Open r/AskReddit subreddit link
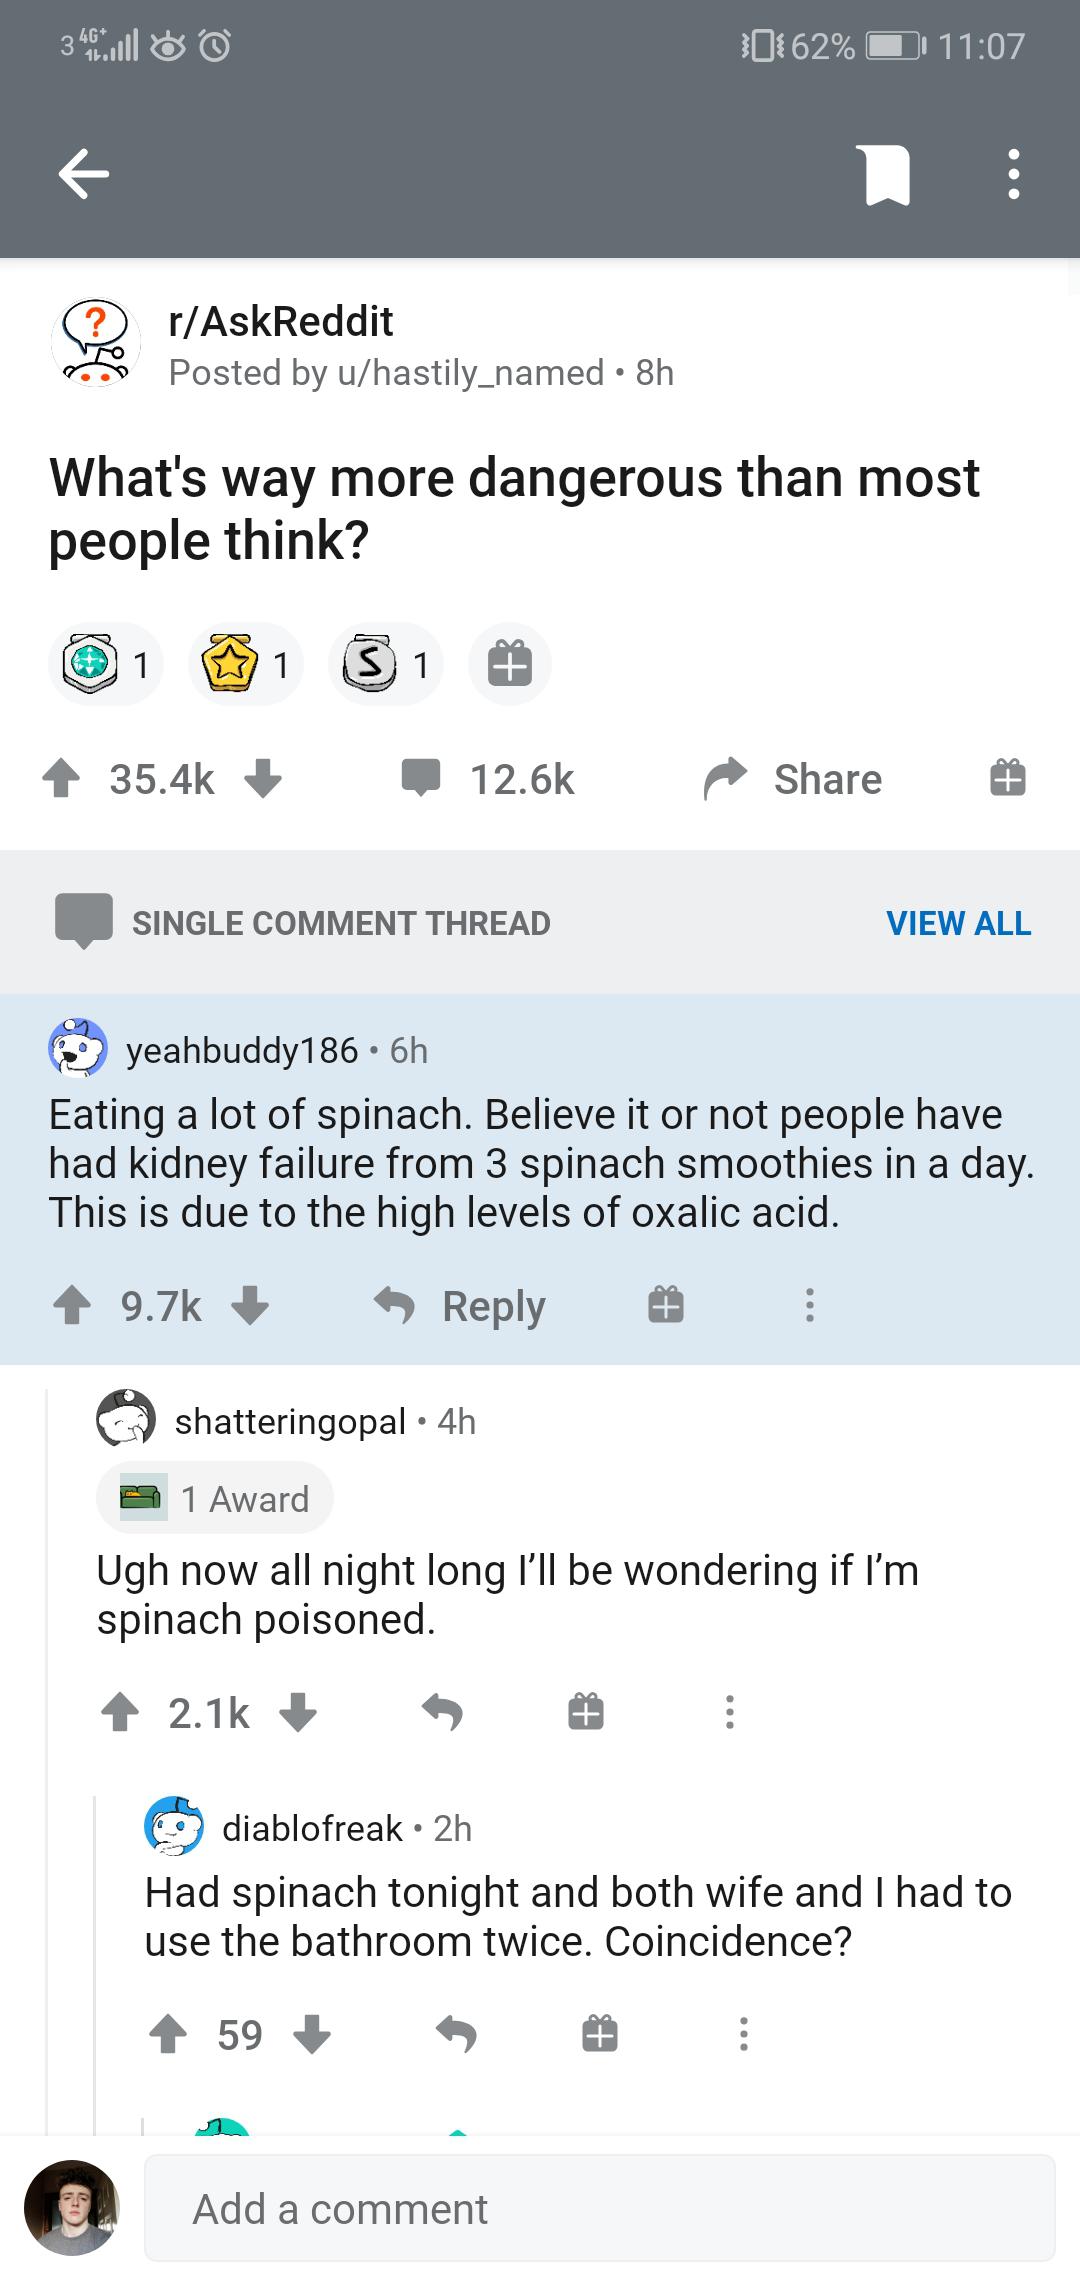The width and height of the screenshot is (1080, 2280). [281, 321]
